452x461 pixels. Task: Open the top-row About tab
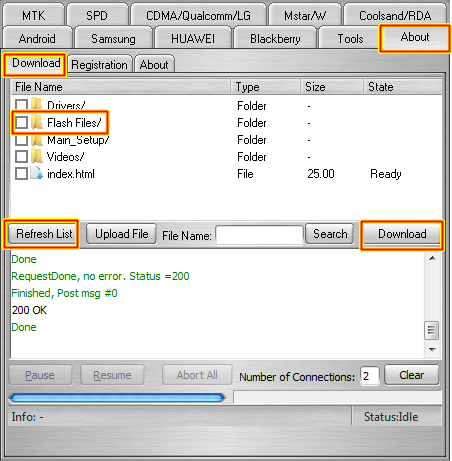tap(415, 37)
